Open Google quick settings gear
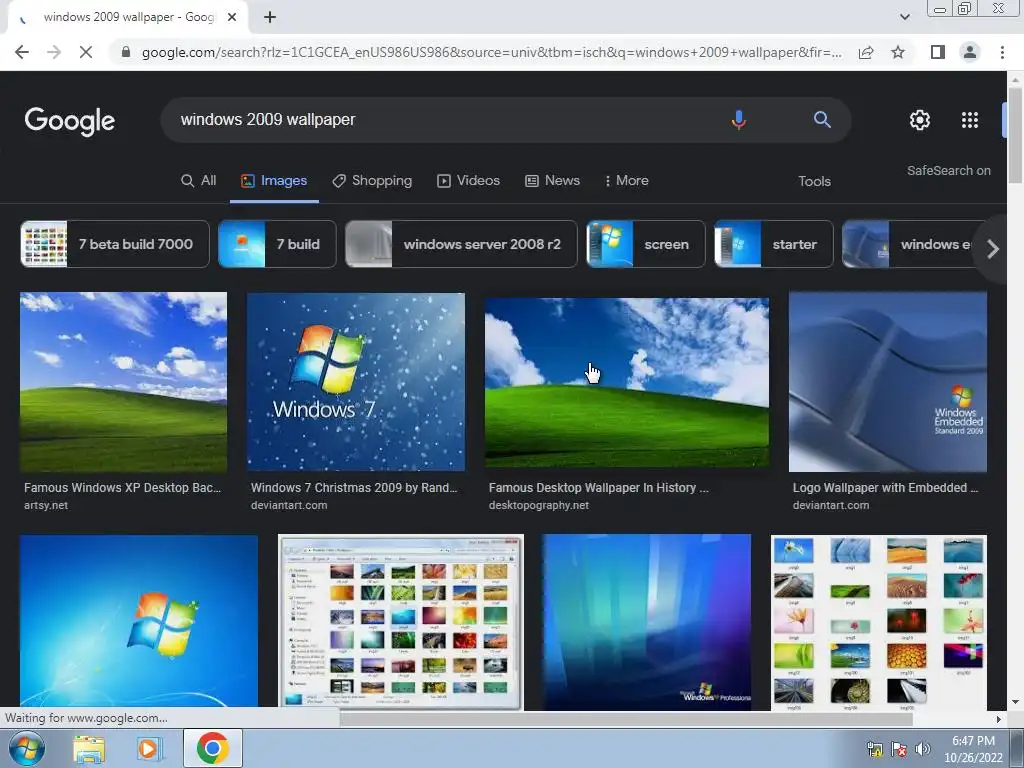Screen dimensions: 1024x768 [920, 120]
